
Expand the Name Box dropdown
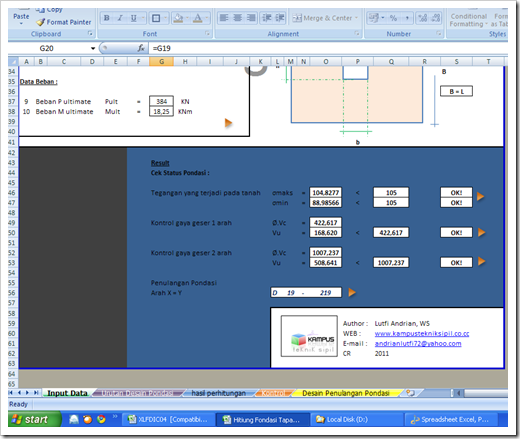tap(93, 48)
